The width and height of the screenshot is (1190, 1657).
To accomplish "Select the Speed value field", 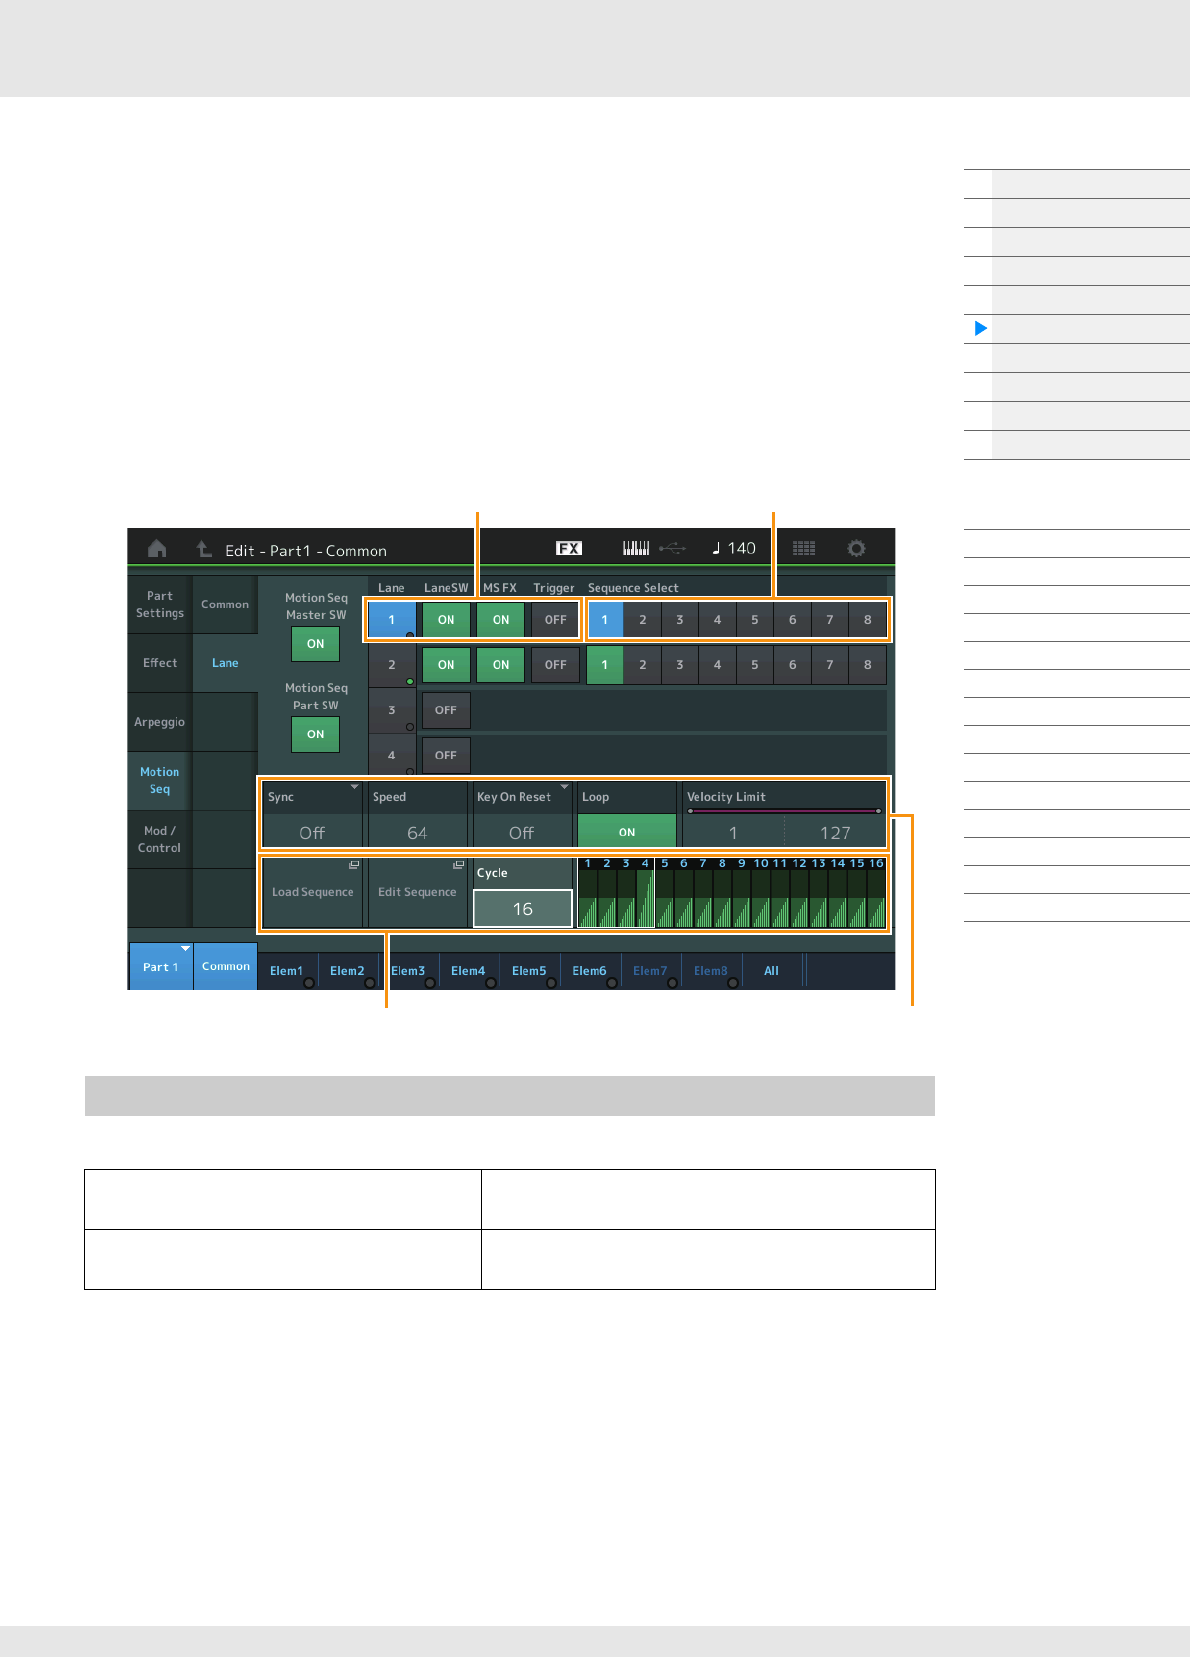I will pos(417,815).
